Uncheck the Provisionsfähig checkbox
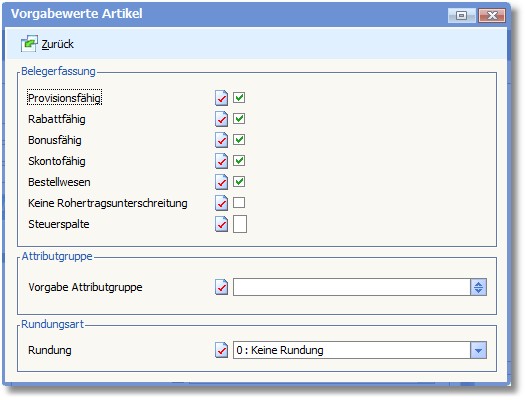 pyautogui.click(x=239, y=97)
